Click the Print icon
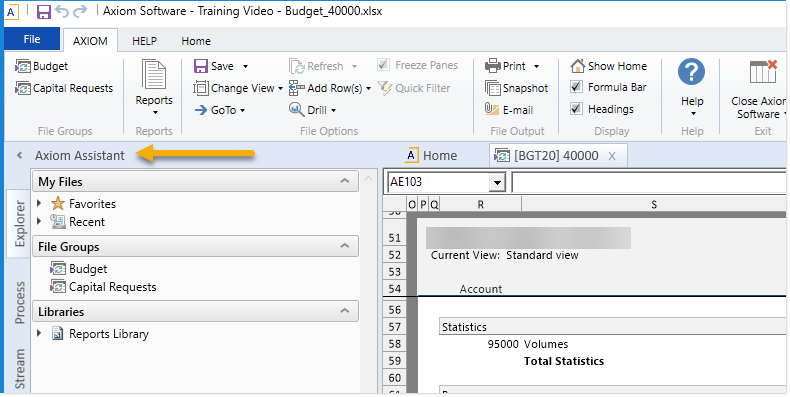790x397 pixels. 492,66
